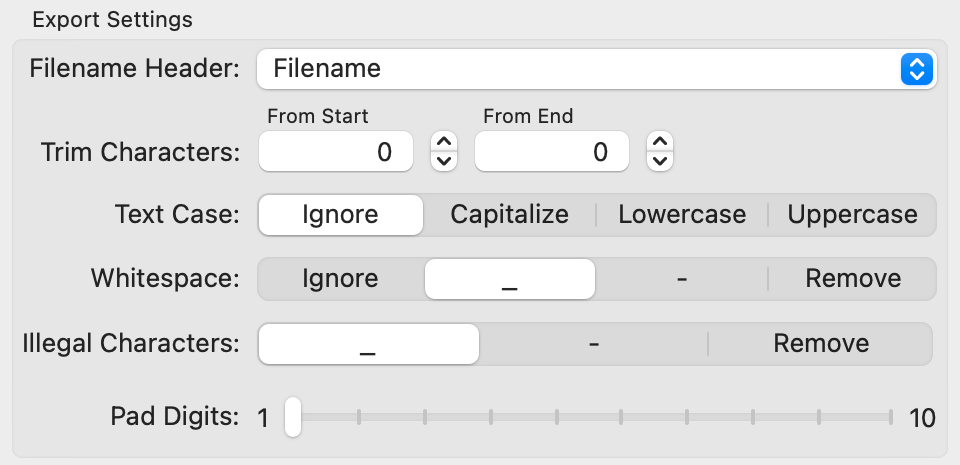Choose hyphen for Whitespace replacement
The width and height of the screenshot is (960, 465).
click(682, 279)
